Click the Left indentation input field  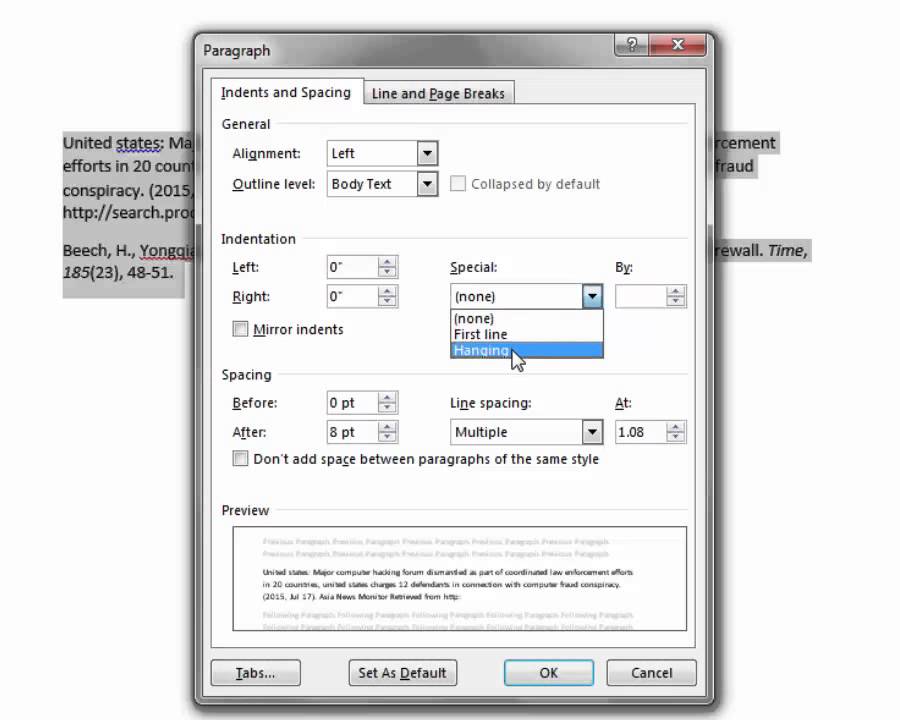pyautogui.click(x=352, y=267)
